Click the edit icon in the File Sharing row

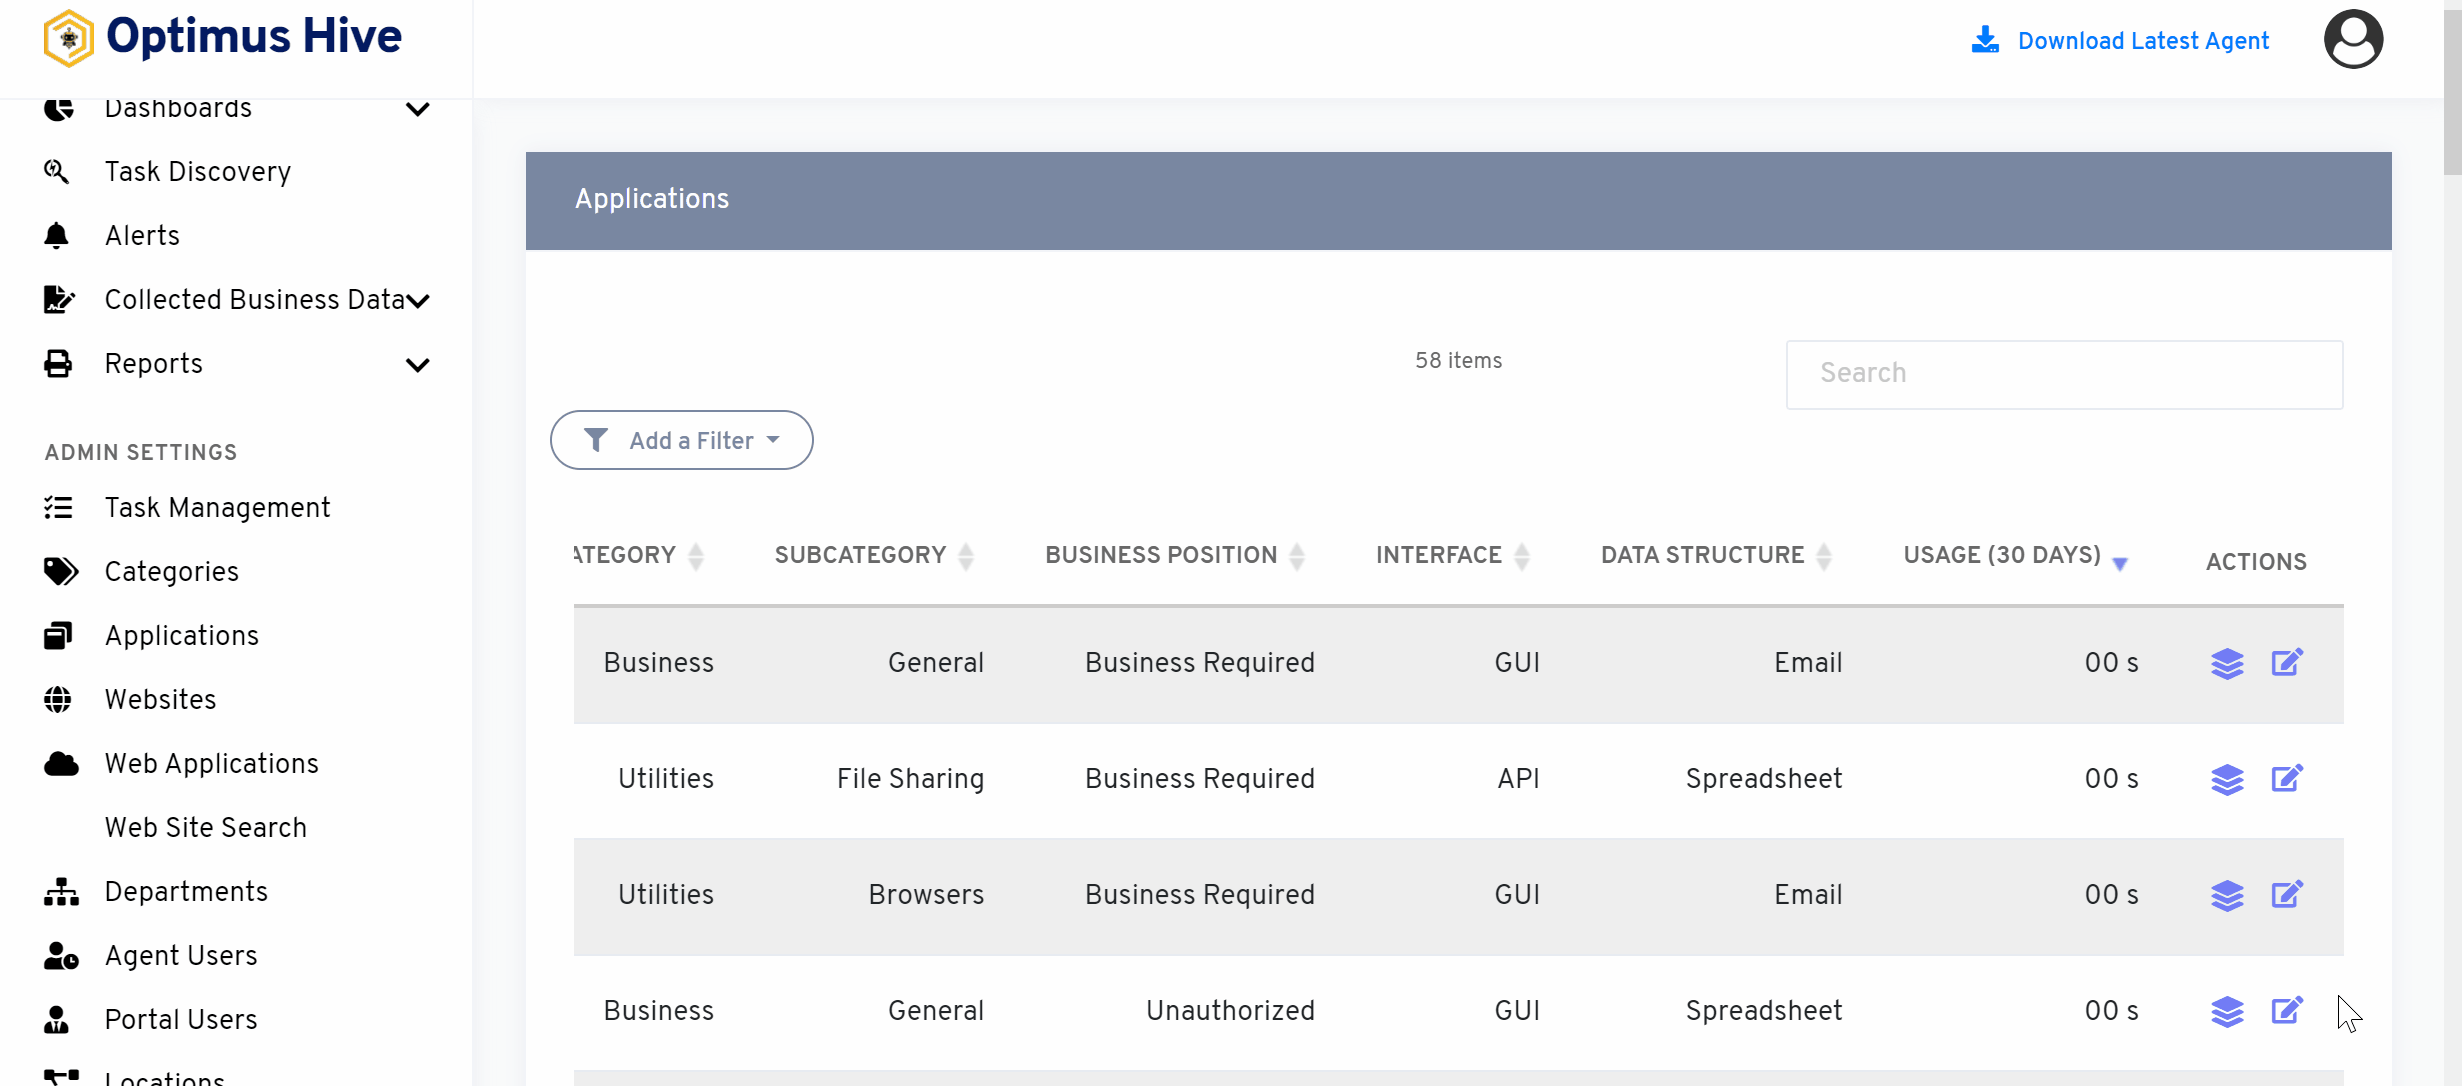2286,778
